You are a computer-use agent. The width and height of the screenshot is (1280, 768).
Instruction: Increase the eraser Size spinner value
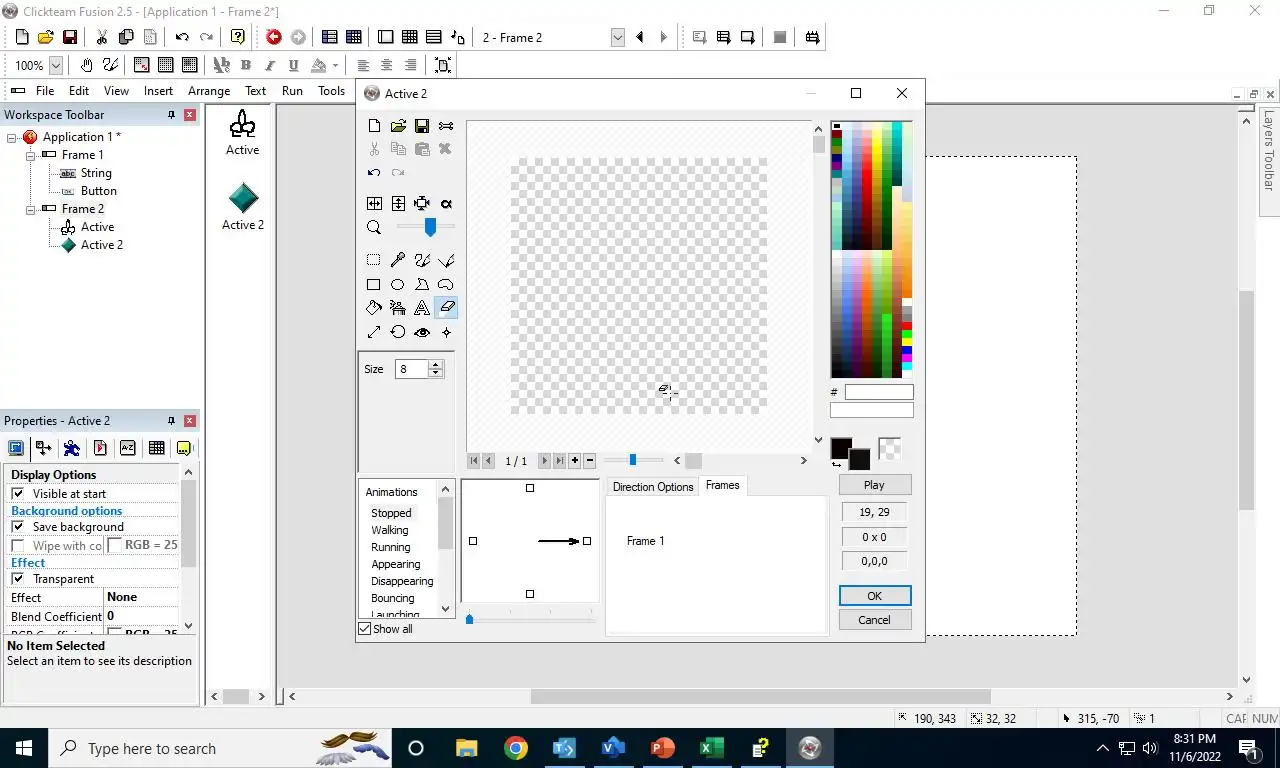tap(435, 365)
